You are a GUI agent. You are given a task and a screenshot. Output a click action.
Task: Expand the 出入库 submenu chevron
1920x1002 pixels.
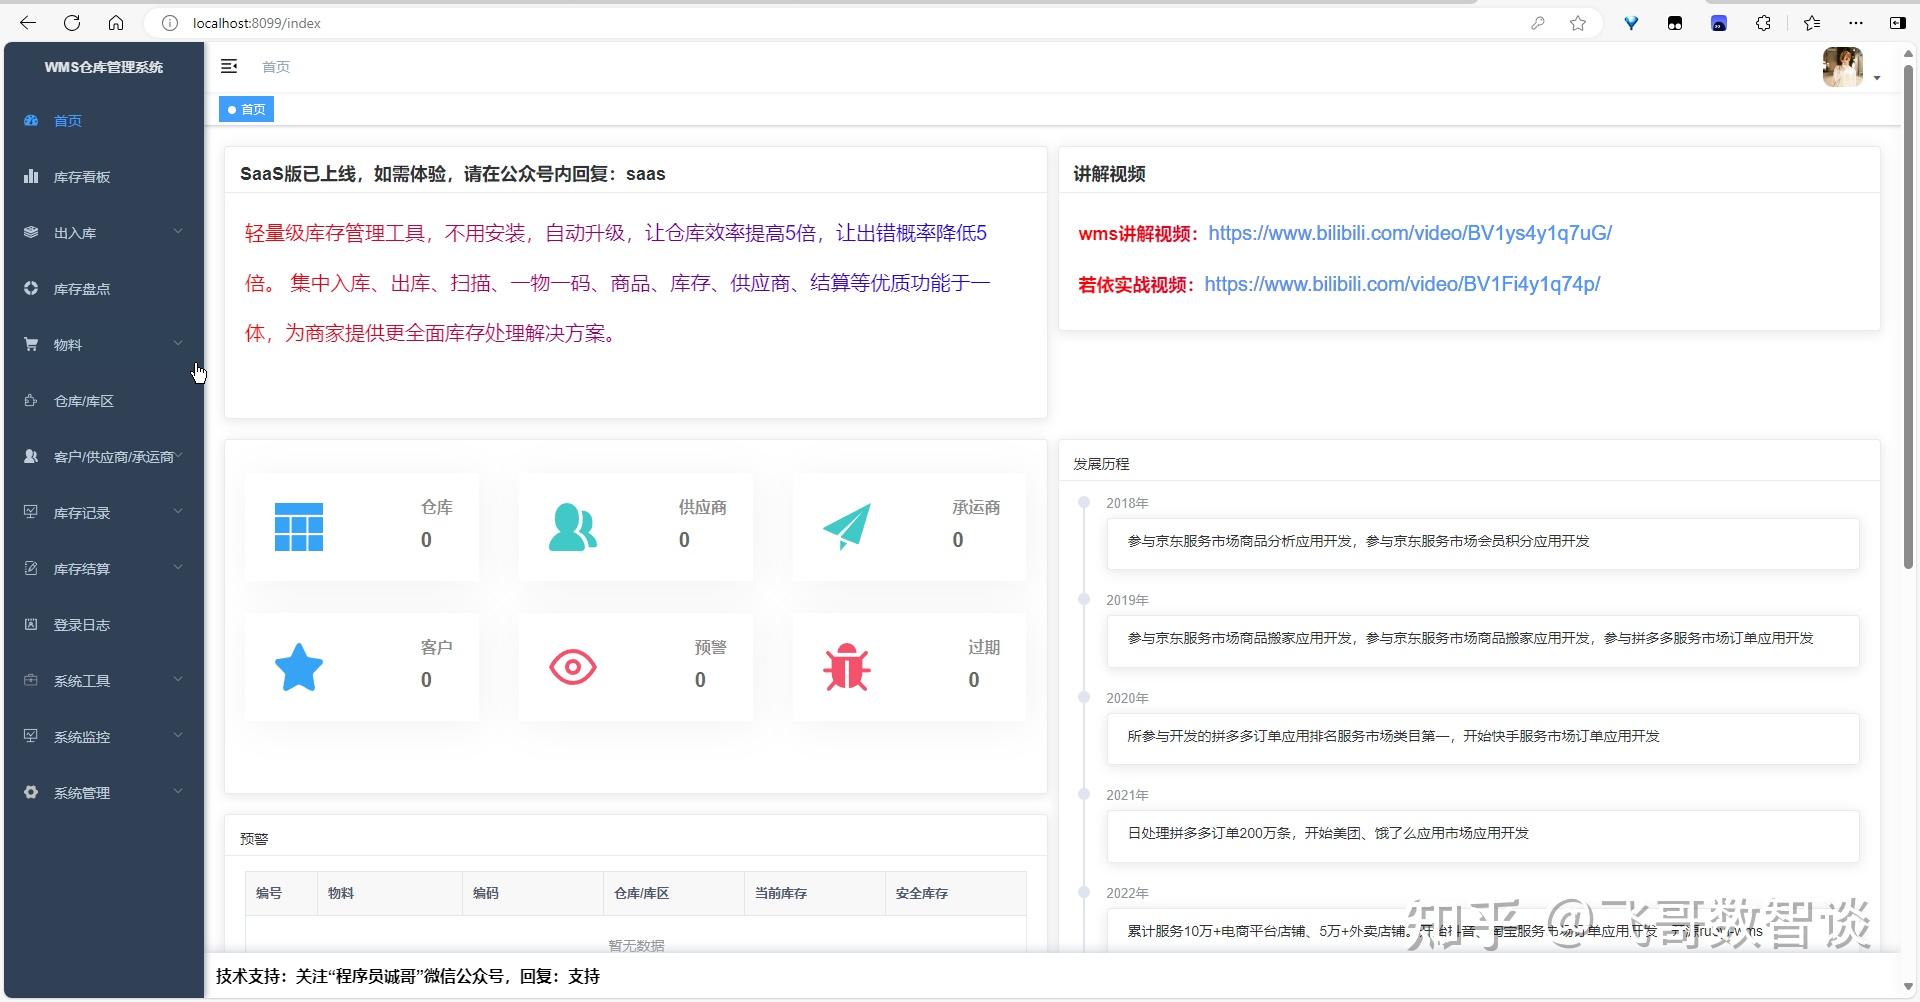tap(178, 232)
